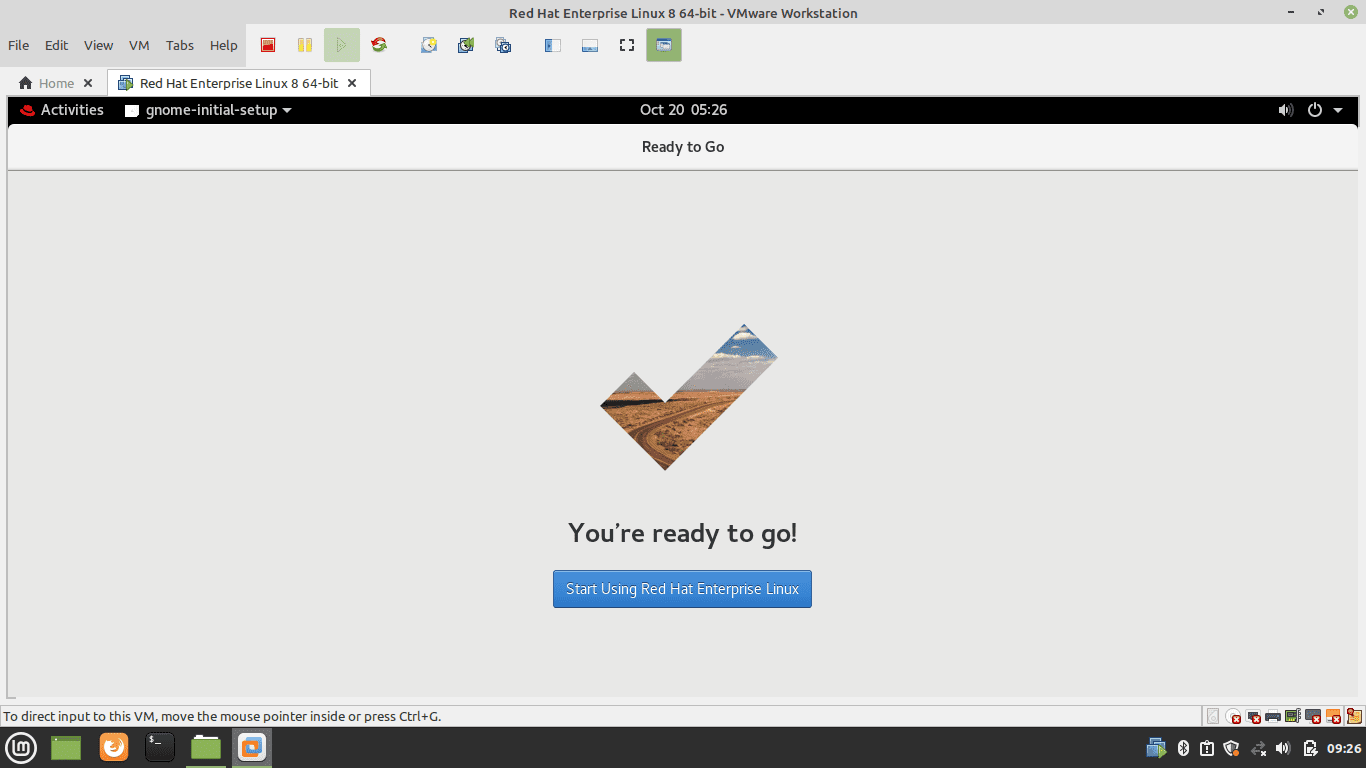Viewport: 1366px width, 768px height.
Task: Enter full screen mode icon
Action: pos(627,45)
